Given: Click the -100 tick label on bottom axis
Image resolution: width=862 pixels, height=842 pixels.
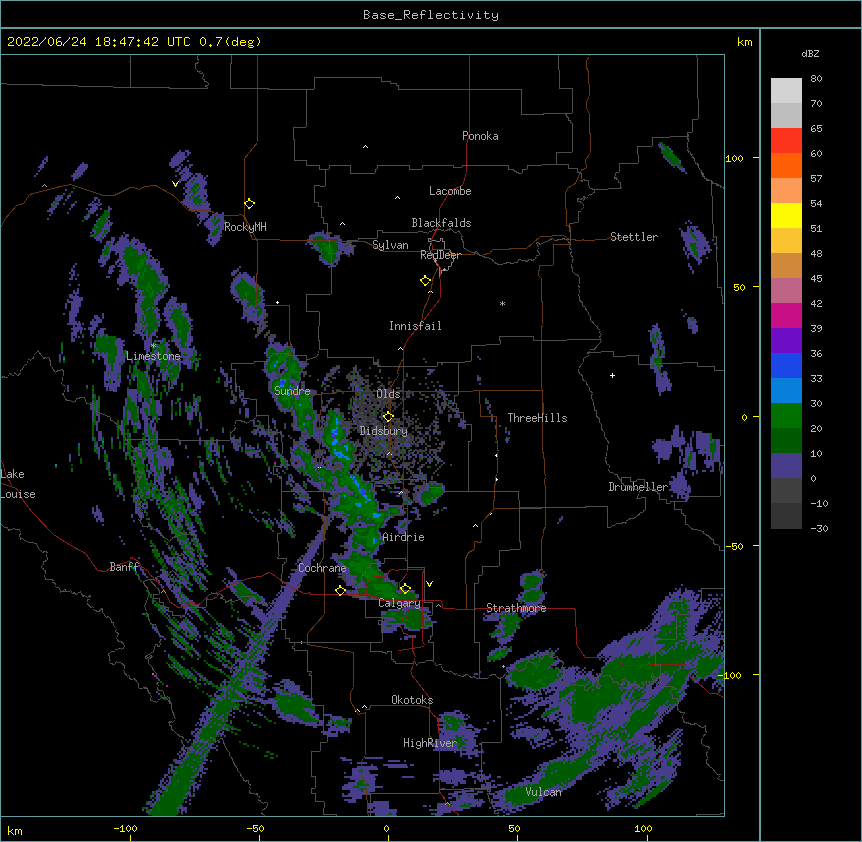Looking at the screenshot, I should (125, 828).
